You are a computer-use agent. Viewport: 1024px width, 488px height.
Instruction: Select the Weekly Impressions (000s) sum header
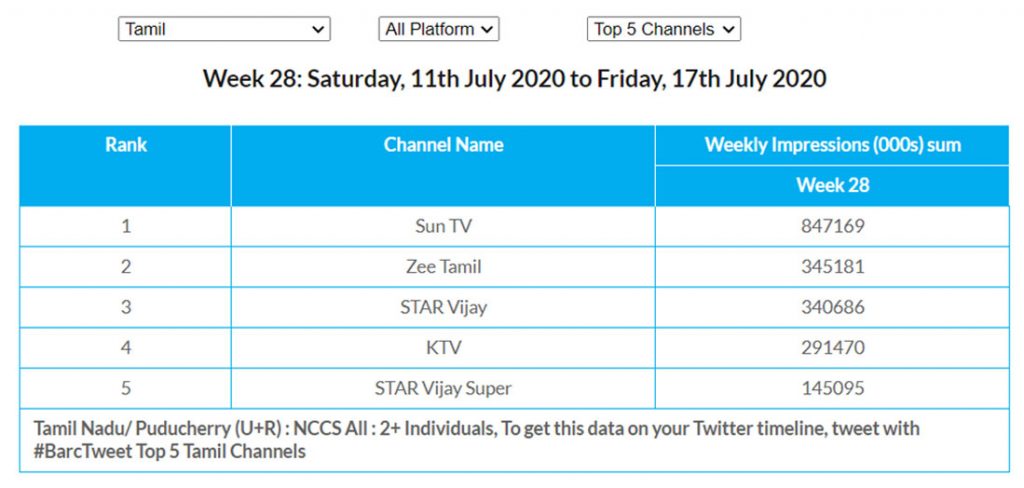tap(832, 145)
